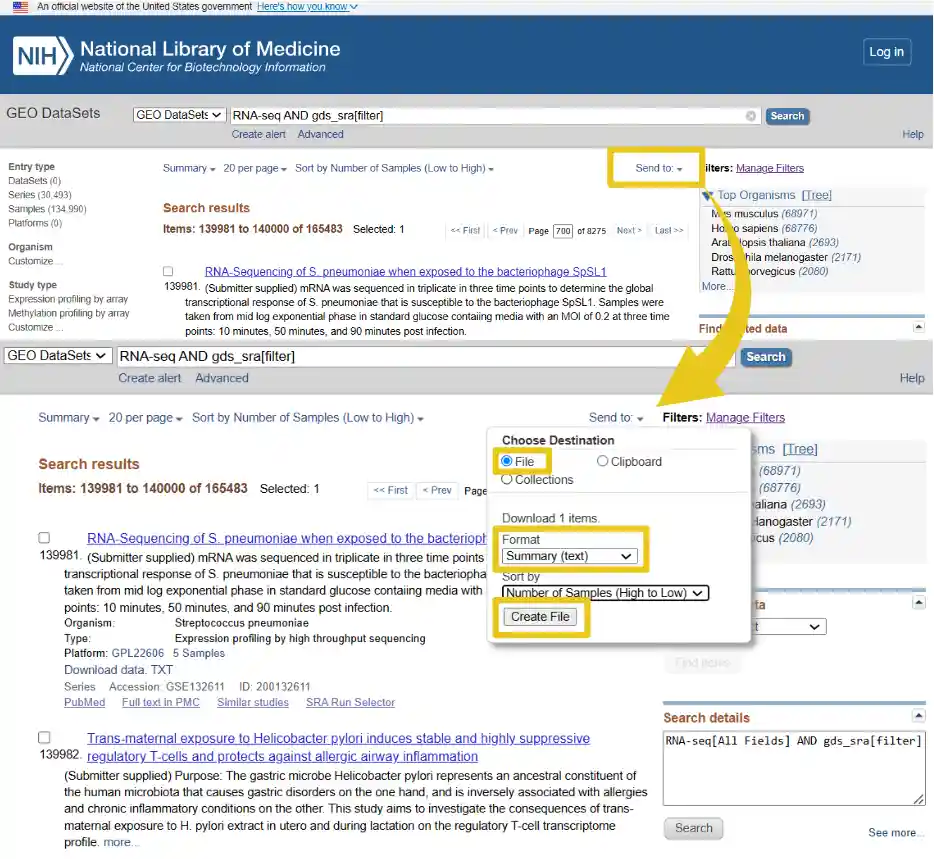Open the partially hidden dropdown under Find related data
This screenshot has width=934, height=859.
(789, 626)
